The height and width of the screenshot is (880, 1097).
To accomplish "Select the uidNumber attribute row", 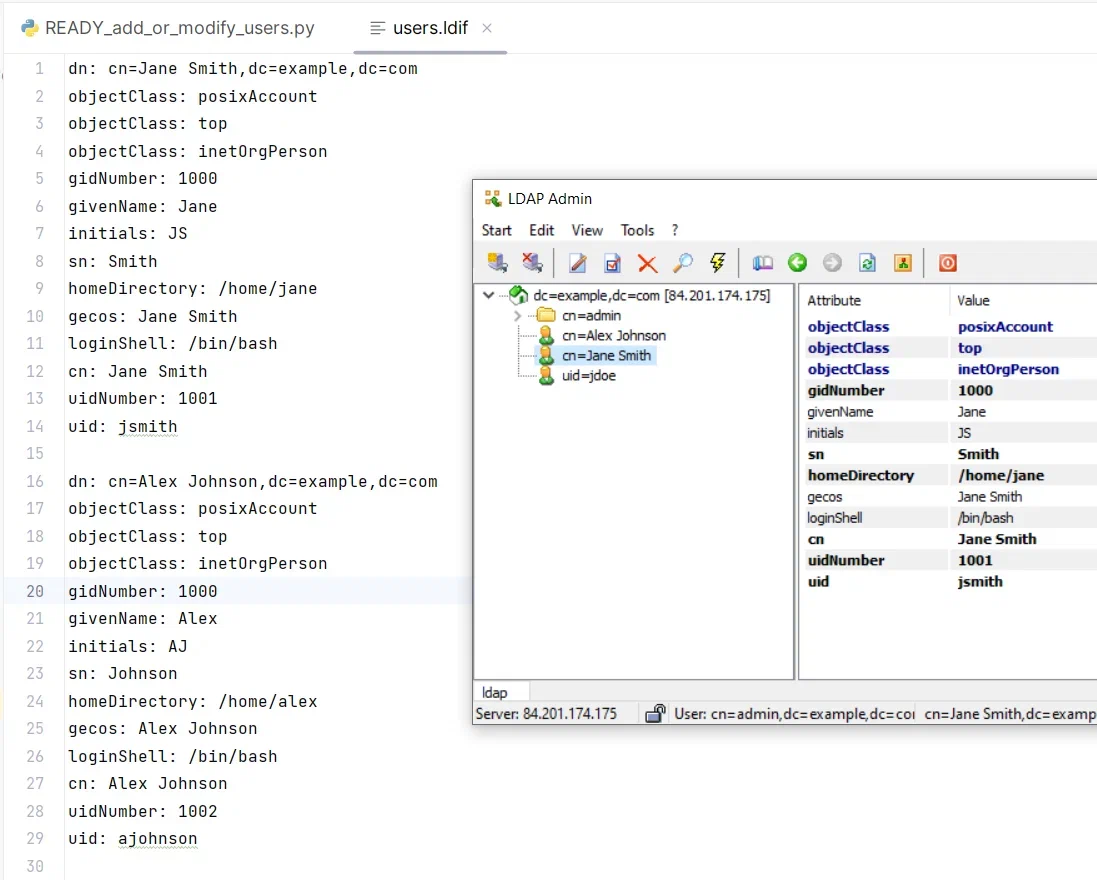I will coord(951,560).
